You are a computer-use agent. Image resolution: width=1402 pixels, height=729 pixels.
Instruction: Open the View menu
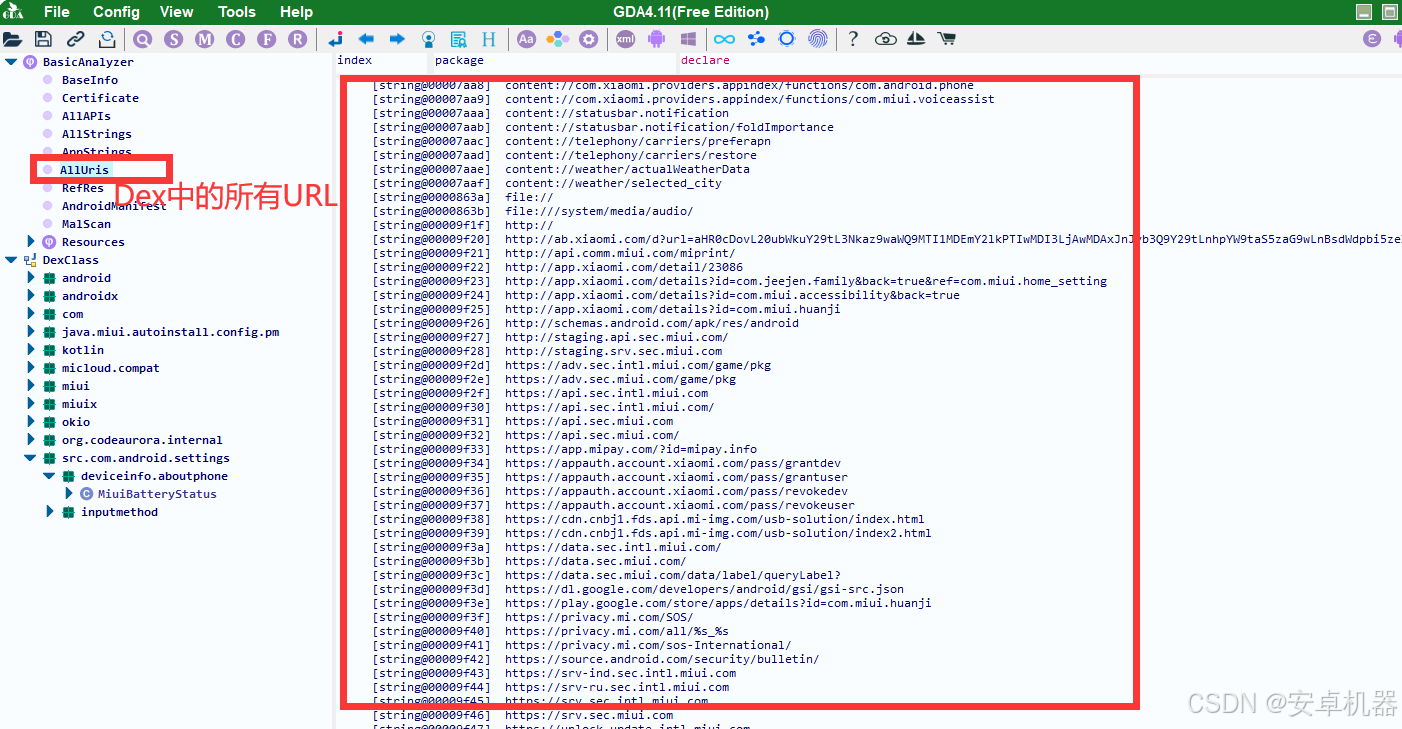pyautogui.click(x=176, y=12)
